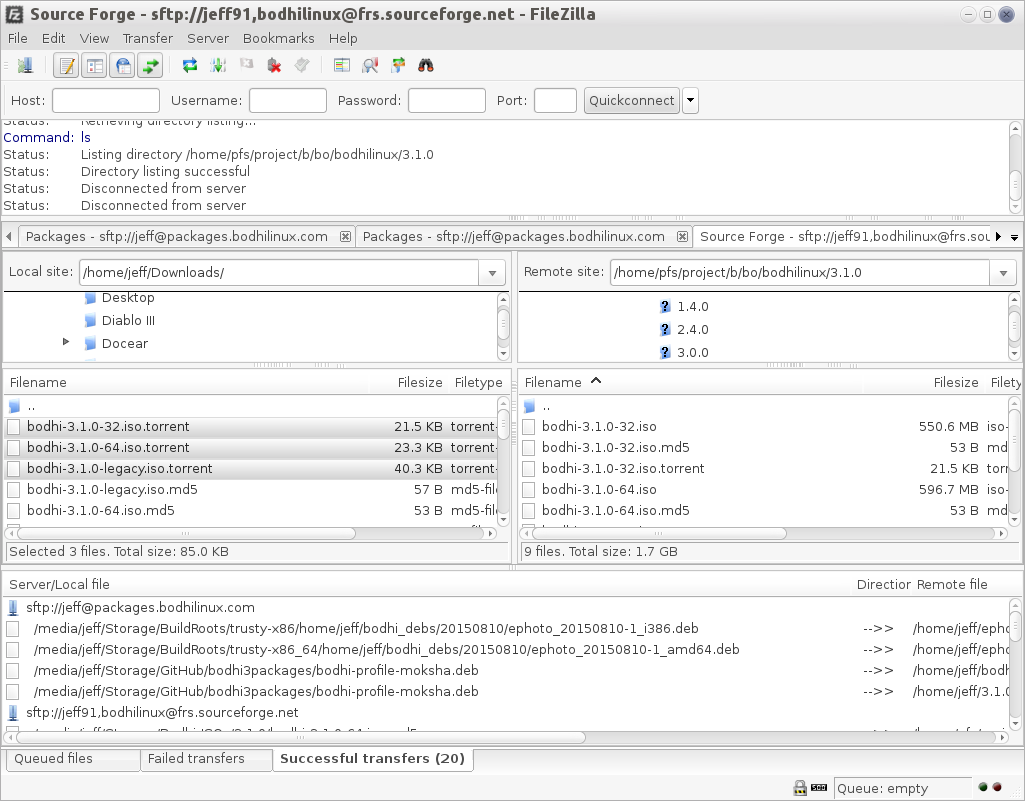Image resolution: width=1025 pixels, height=801 pixels.
Task: Open the Bookmarks menu
Action: click(278, 39)
